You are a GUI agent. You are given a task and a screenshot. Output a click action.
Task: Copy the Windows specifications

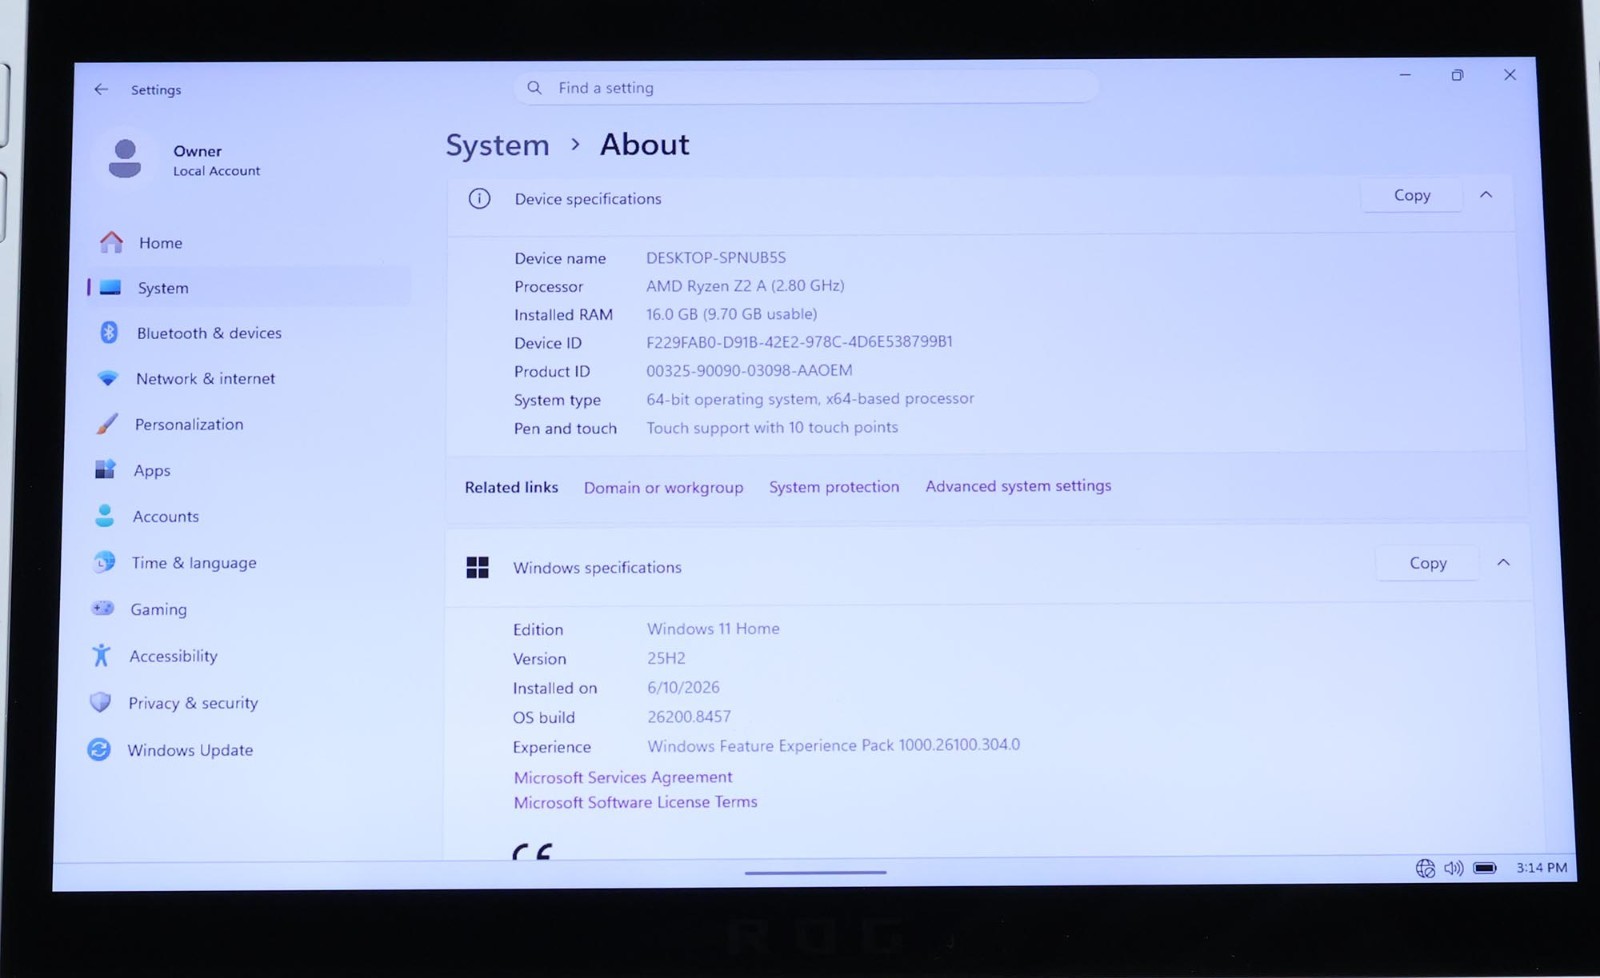tap(1428, 563)
